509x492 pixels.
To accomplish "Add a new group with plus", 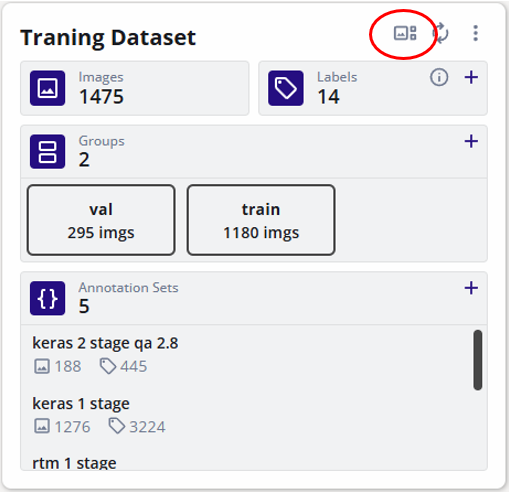I will 471,141.
